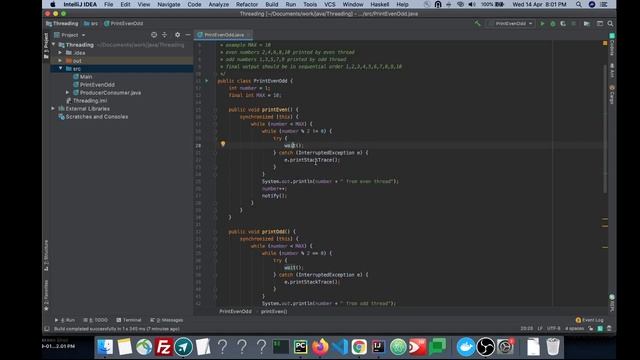Toggle the Event Log tool window
Screen dimensions: 640x360
[589, 320]
